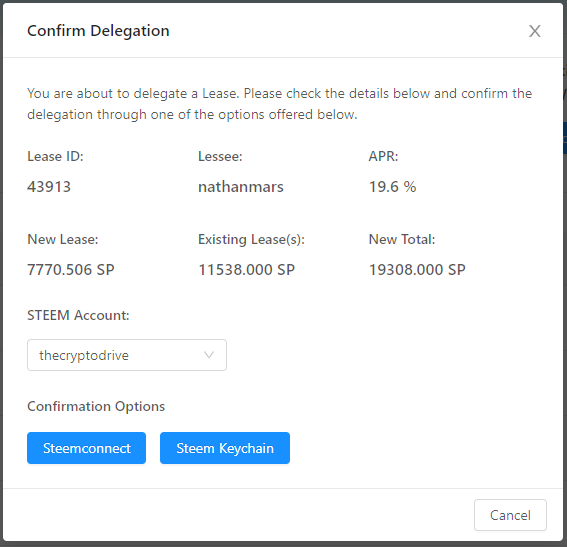Click the Existing Lease(s) amount 11538.000 SP
The image size is (567, 547).
pyautogui.click(x=247, y=270)
